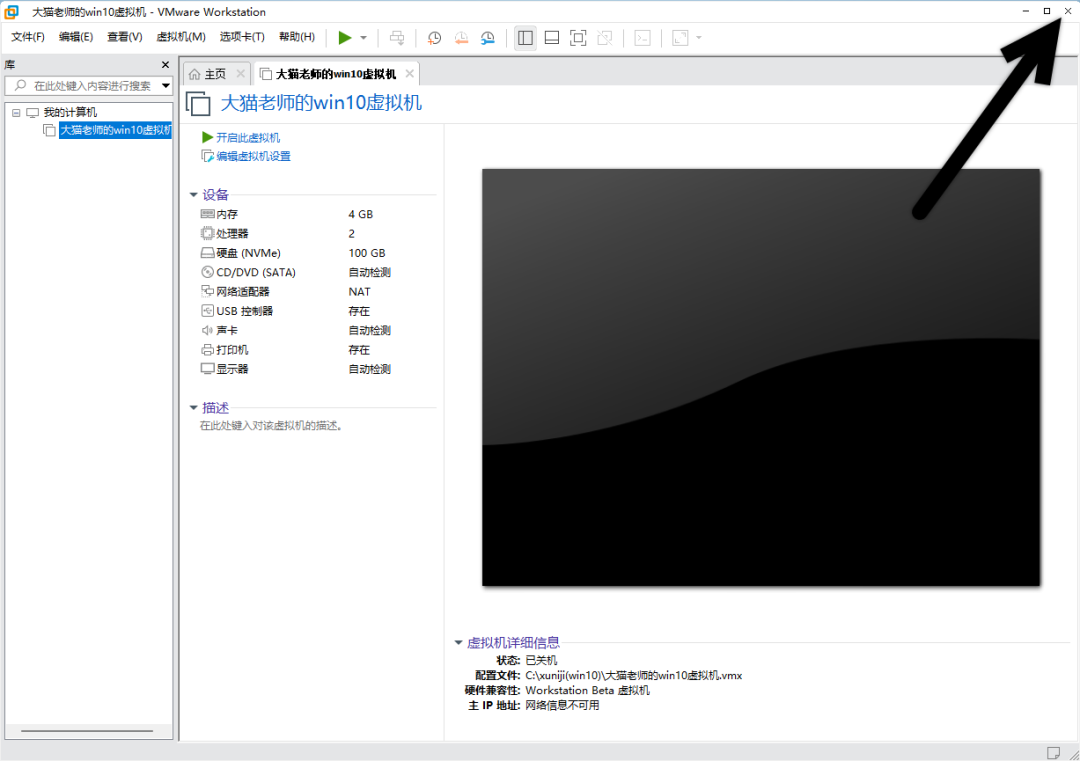Click the library search input field

(x=90, y=86)
